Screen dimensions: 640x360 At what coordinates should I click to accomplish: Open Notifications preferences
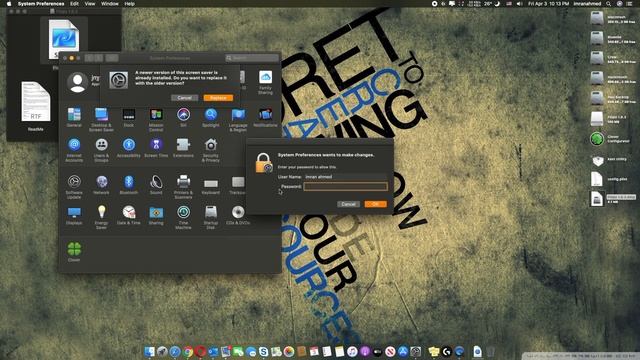pyautogui.click(x=265, y=118)
